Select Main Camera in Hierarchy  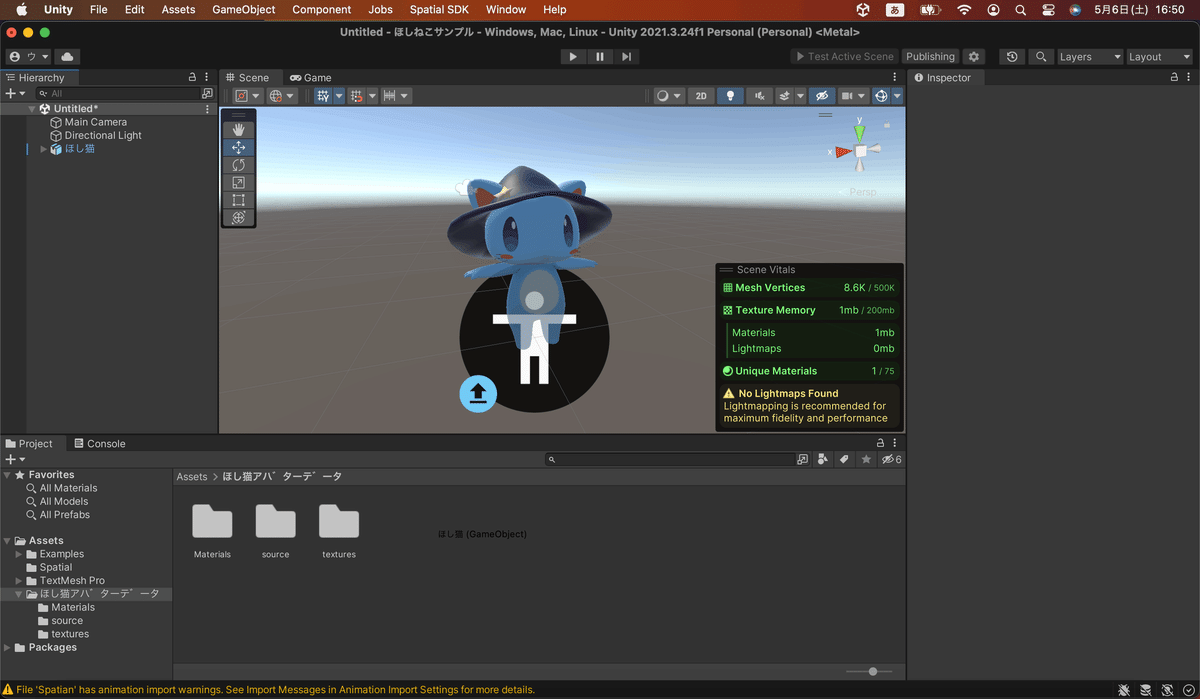(96, 122)
